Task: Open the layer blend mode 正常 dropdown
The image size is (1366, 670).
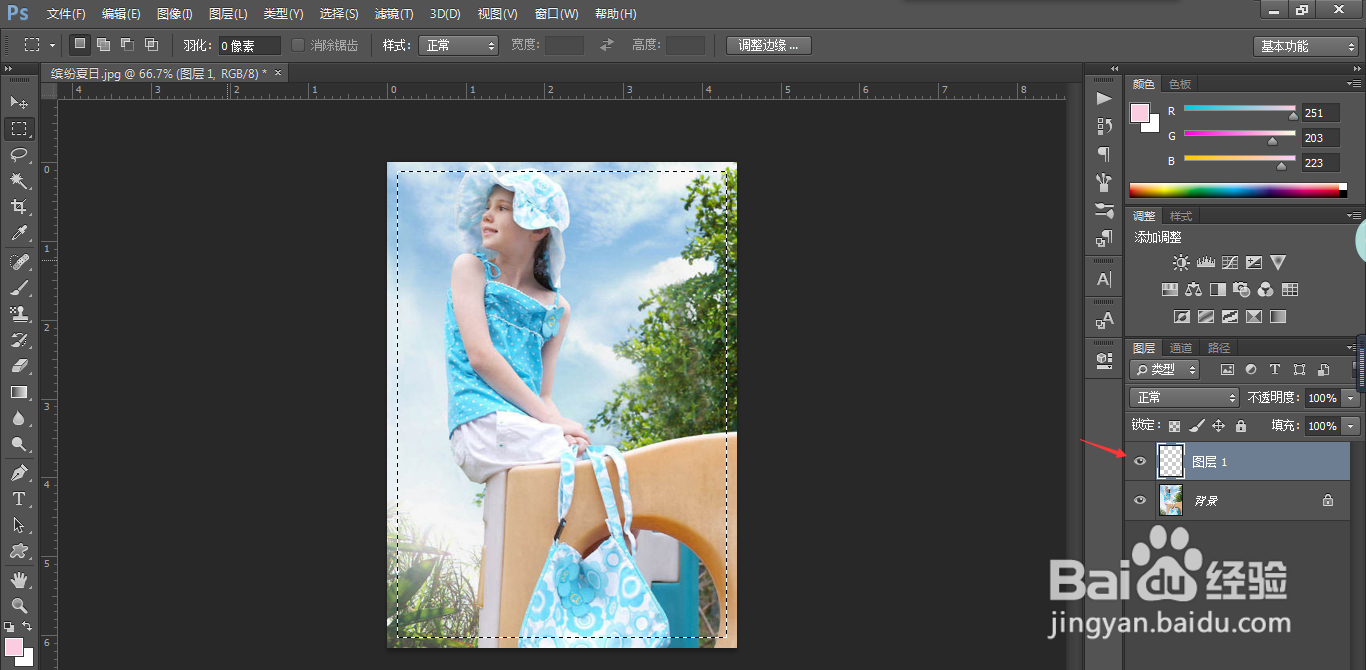Action: (x=1184, y=398)
